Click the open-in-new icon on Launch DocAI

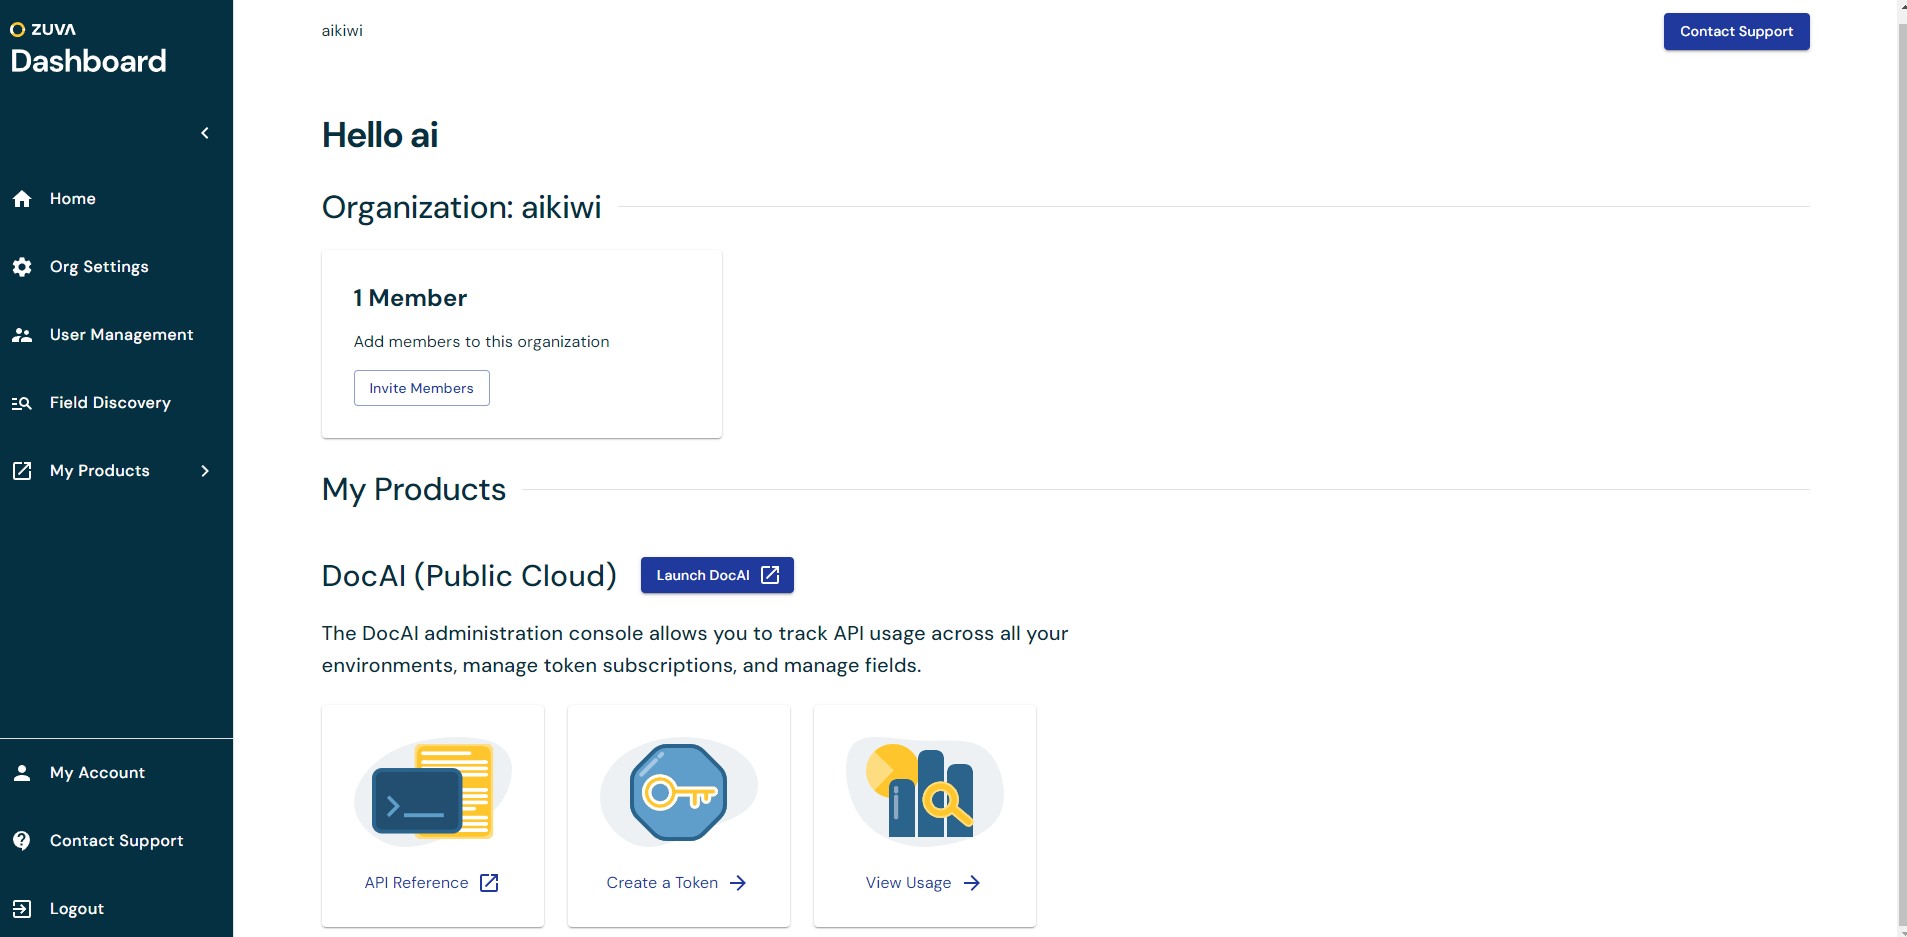click(770, 575)
